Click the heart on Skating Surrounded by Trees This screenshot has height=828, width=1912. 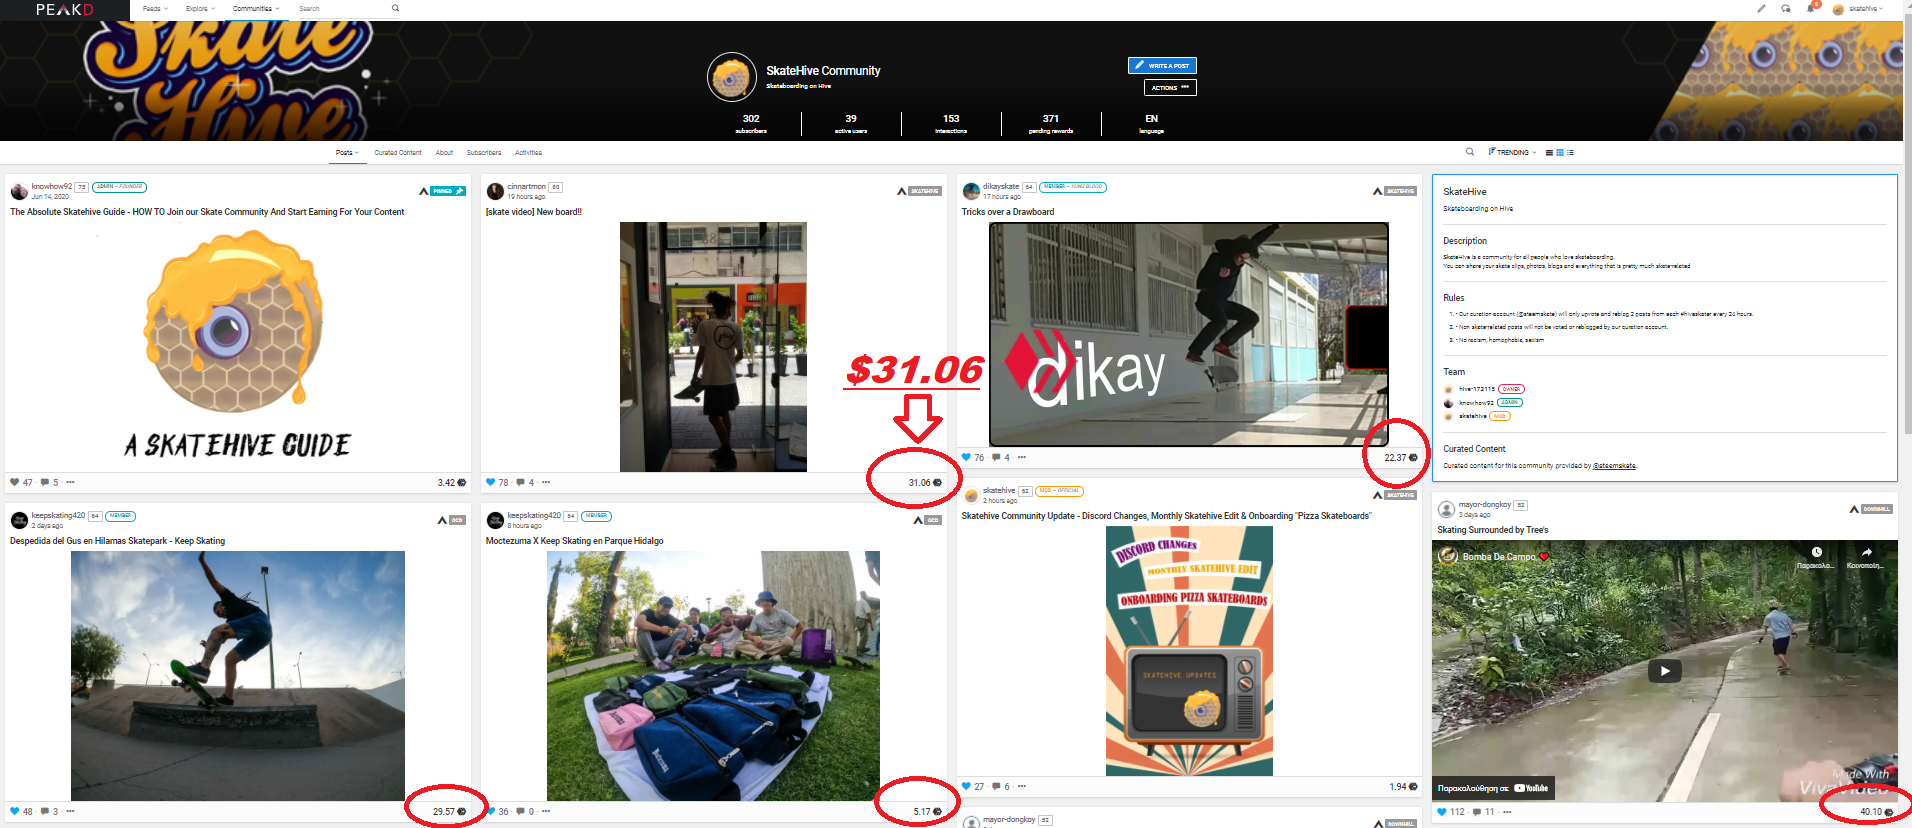(x=1442, y=811)
